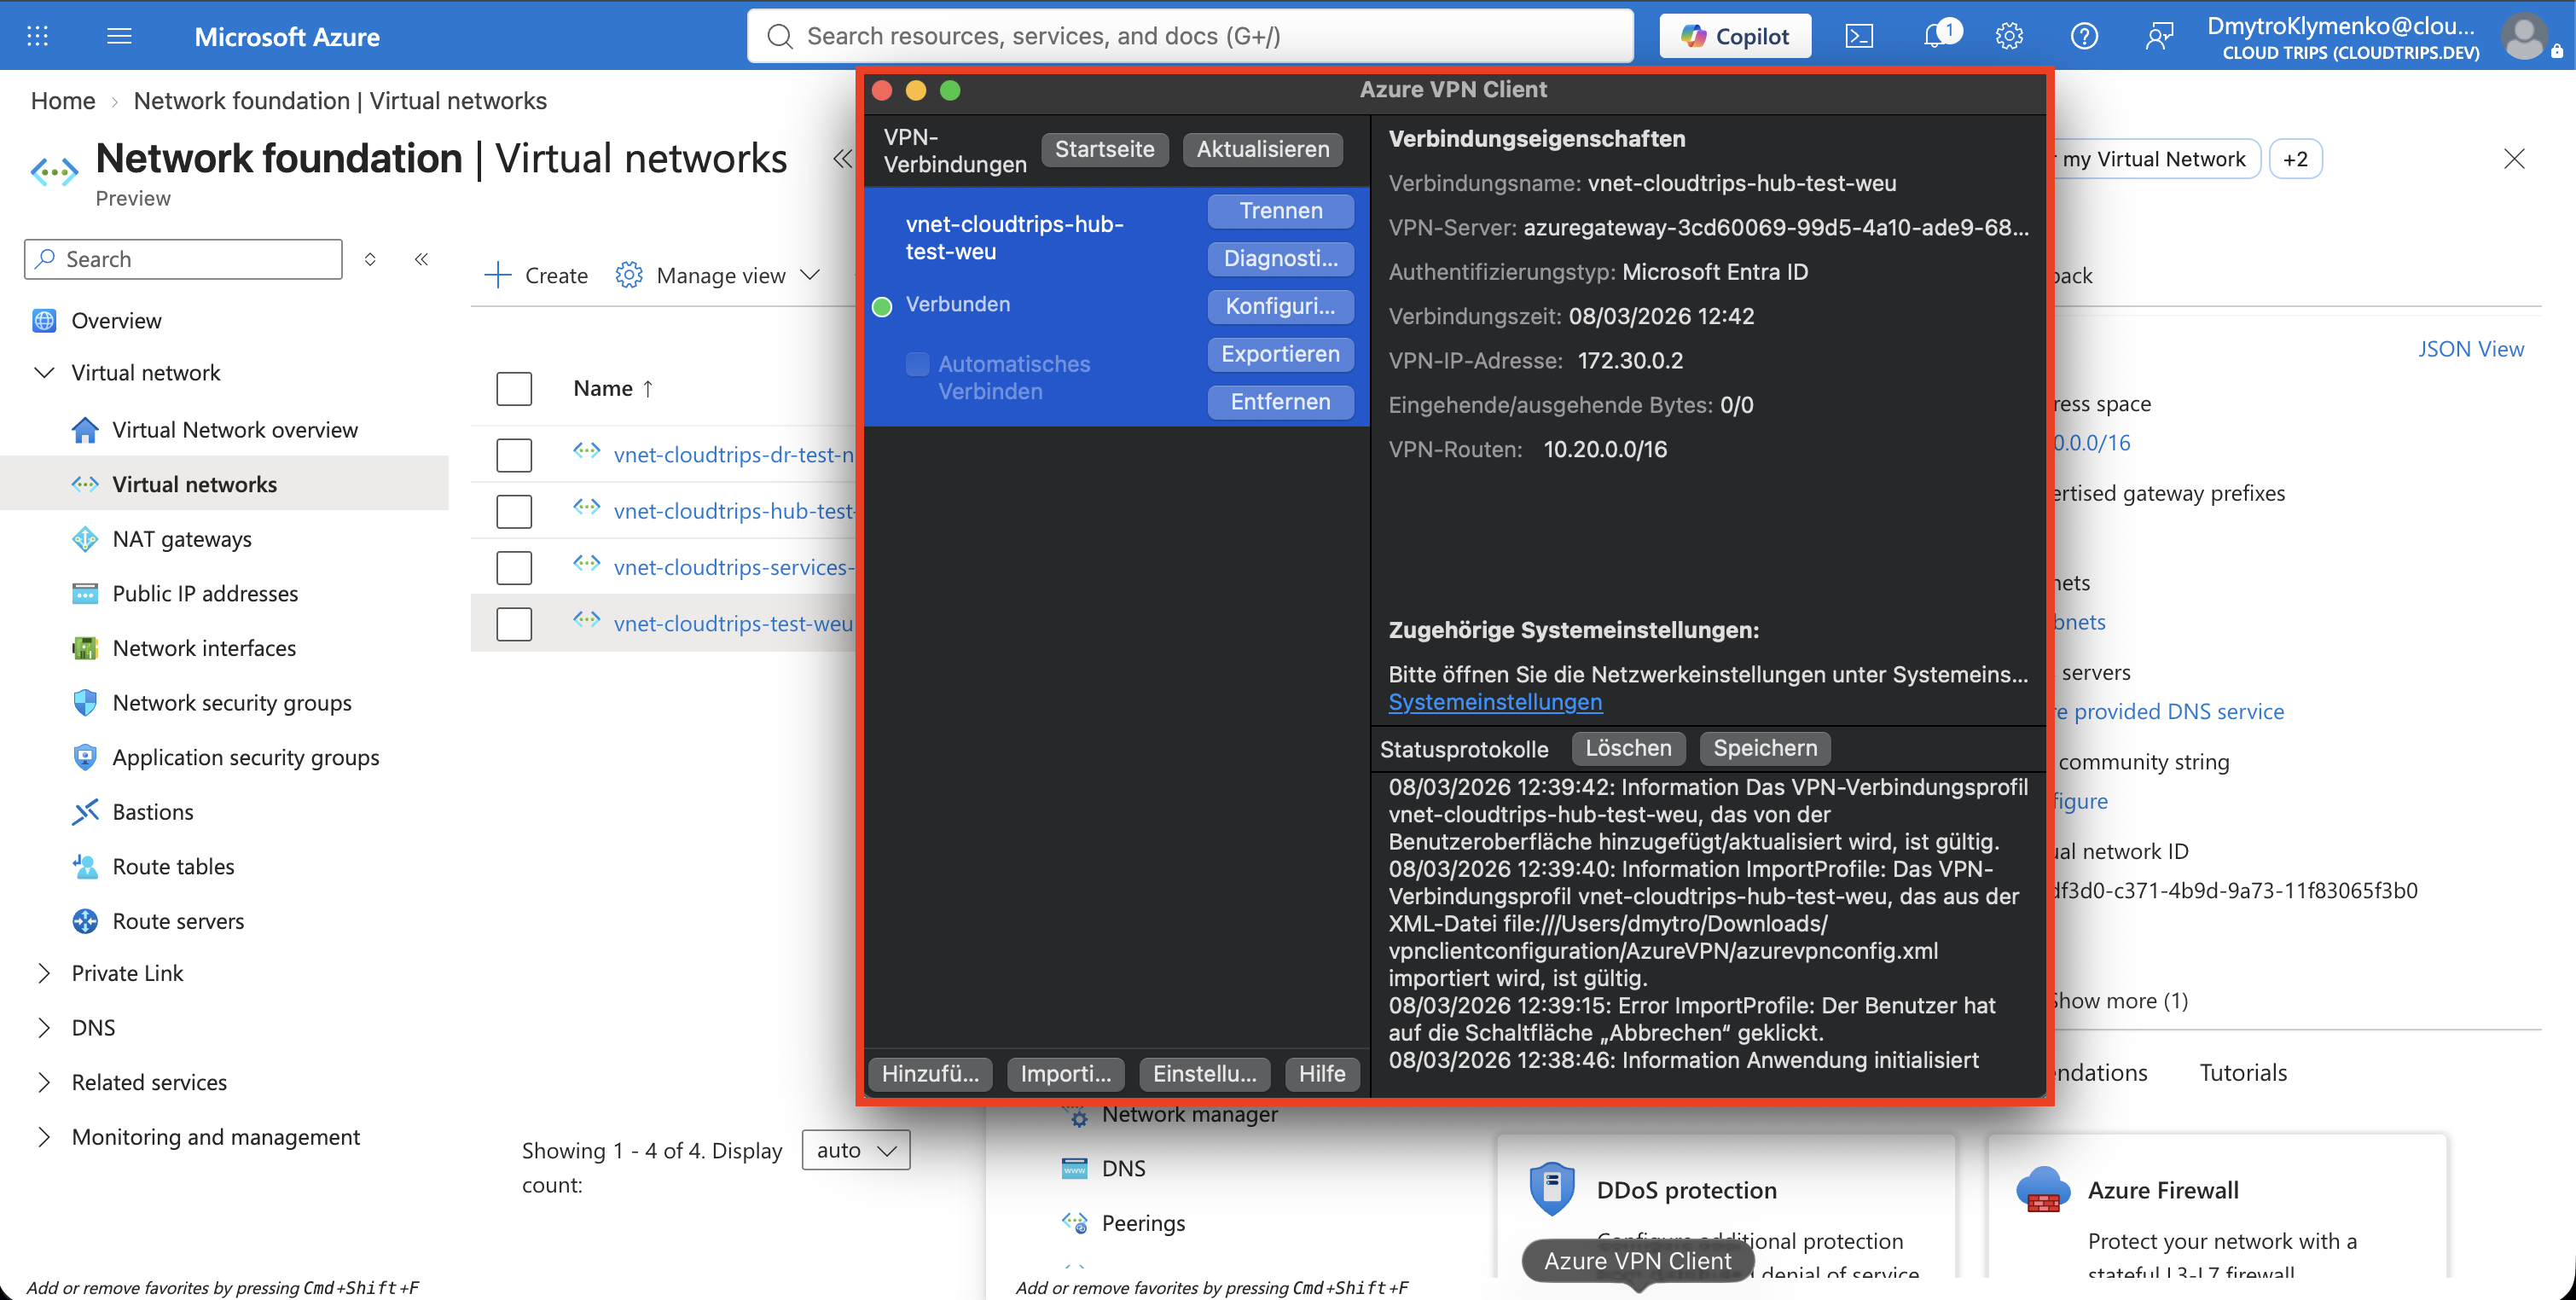Click Trennen to disconnect the VPN

[1280, 211]
